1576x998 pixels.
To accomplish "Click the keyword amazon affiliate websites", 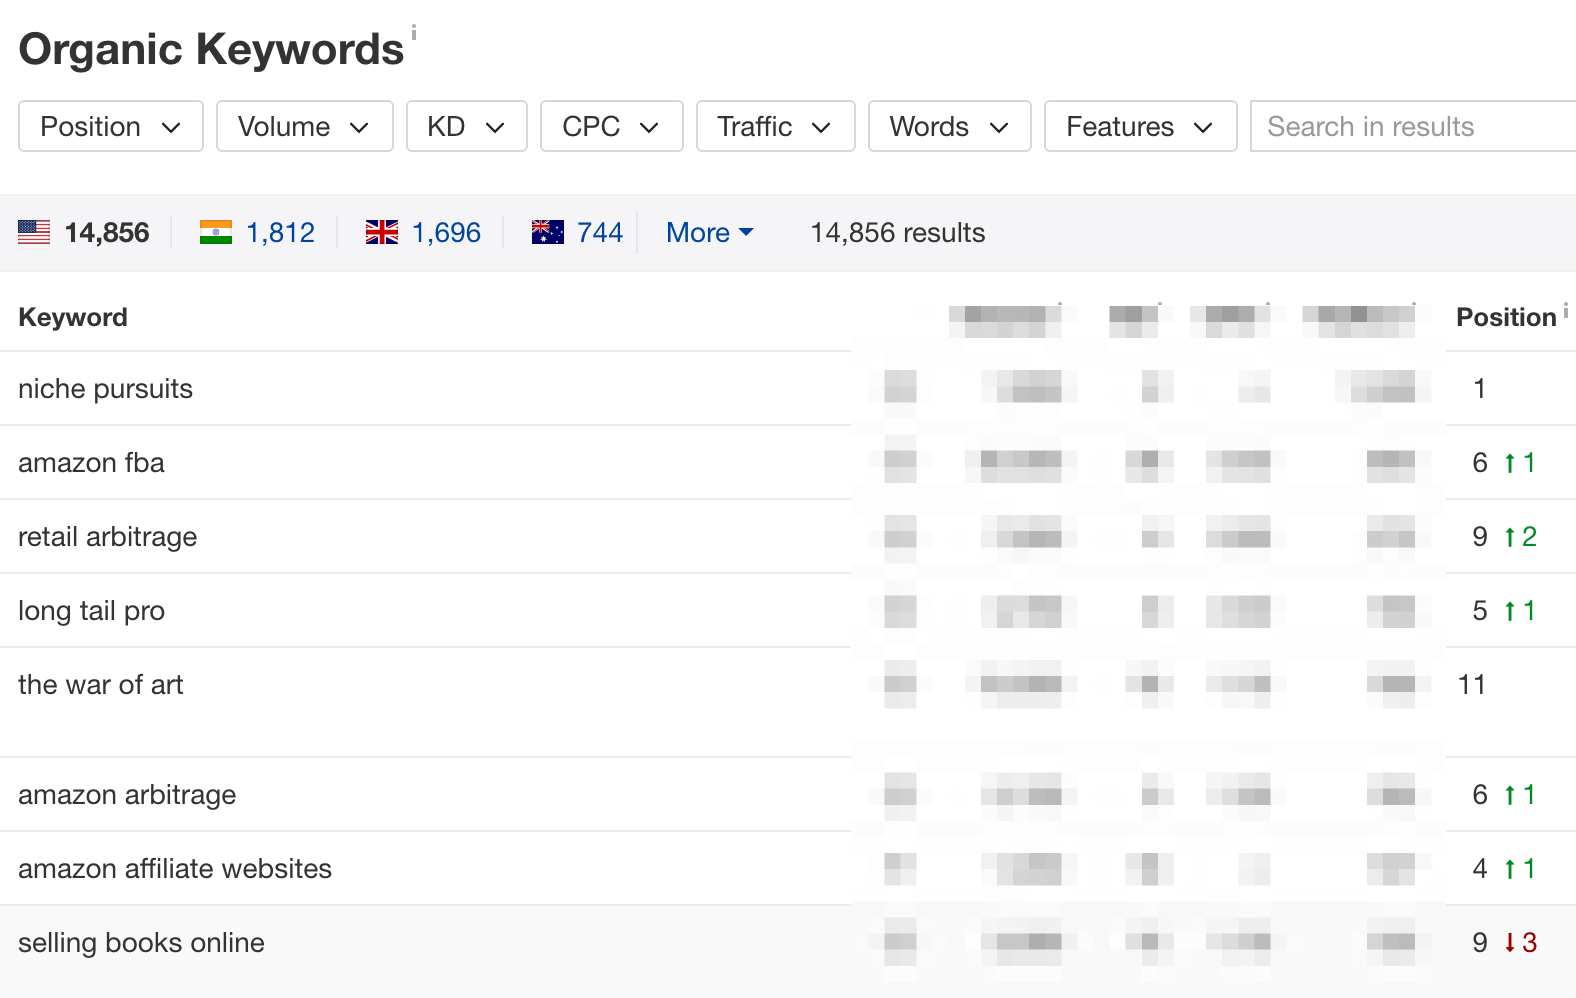I will click(175, 869).
